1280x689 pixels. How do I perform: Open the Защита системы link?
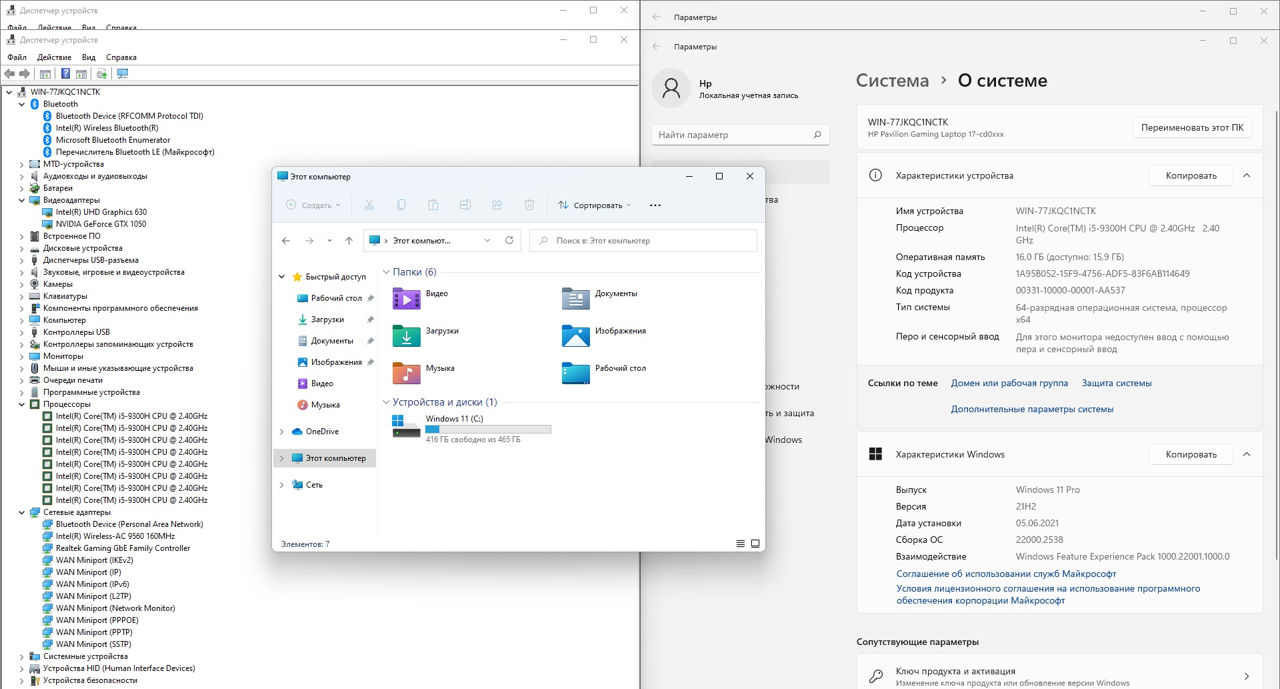click(1116, 383)
